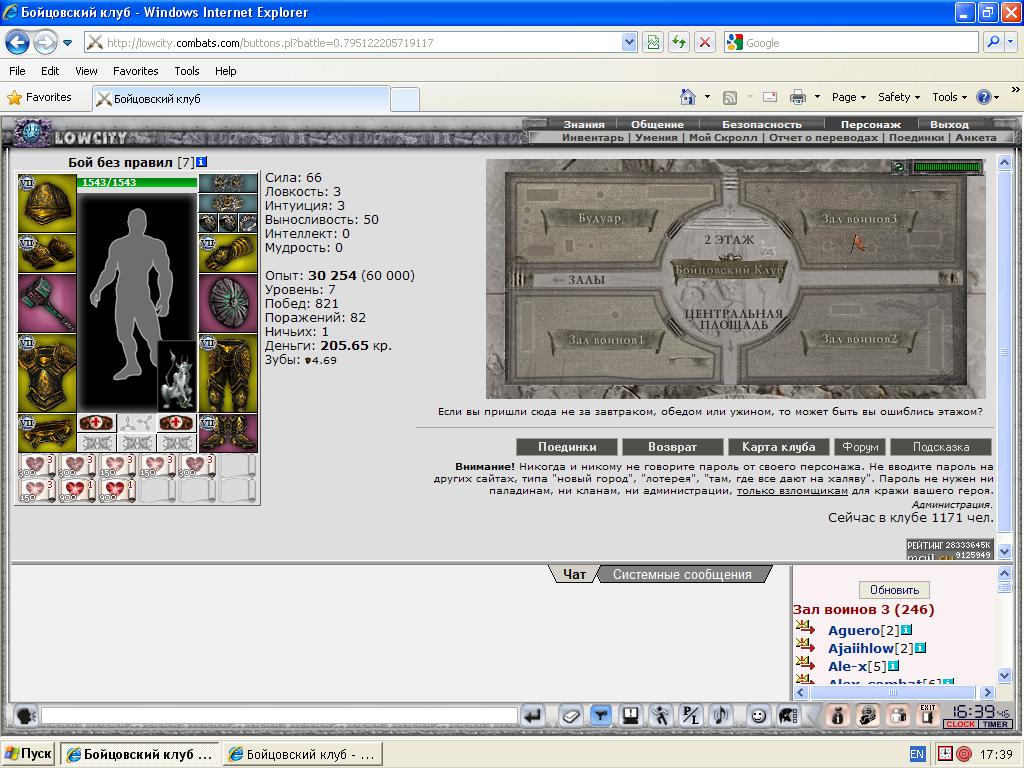1024x768 pixels.
Task: Click the Поединки button
Action: tap(567, 447)
